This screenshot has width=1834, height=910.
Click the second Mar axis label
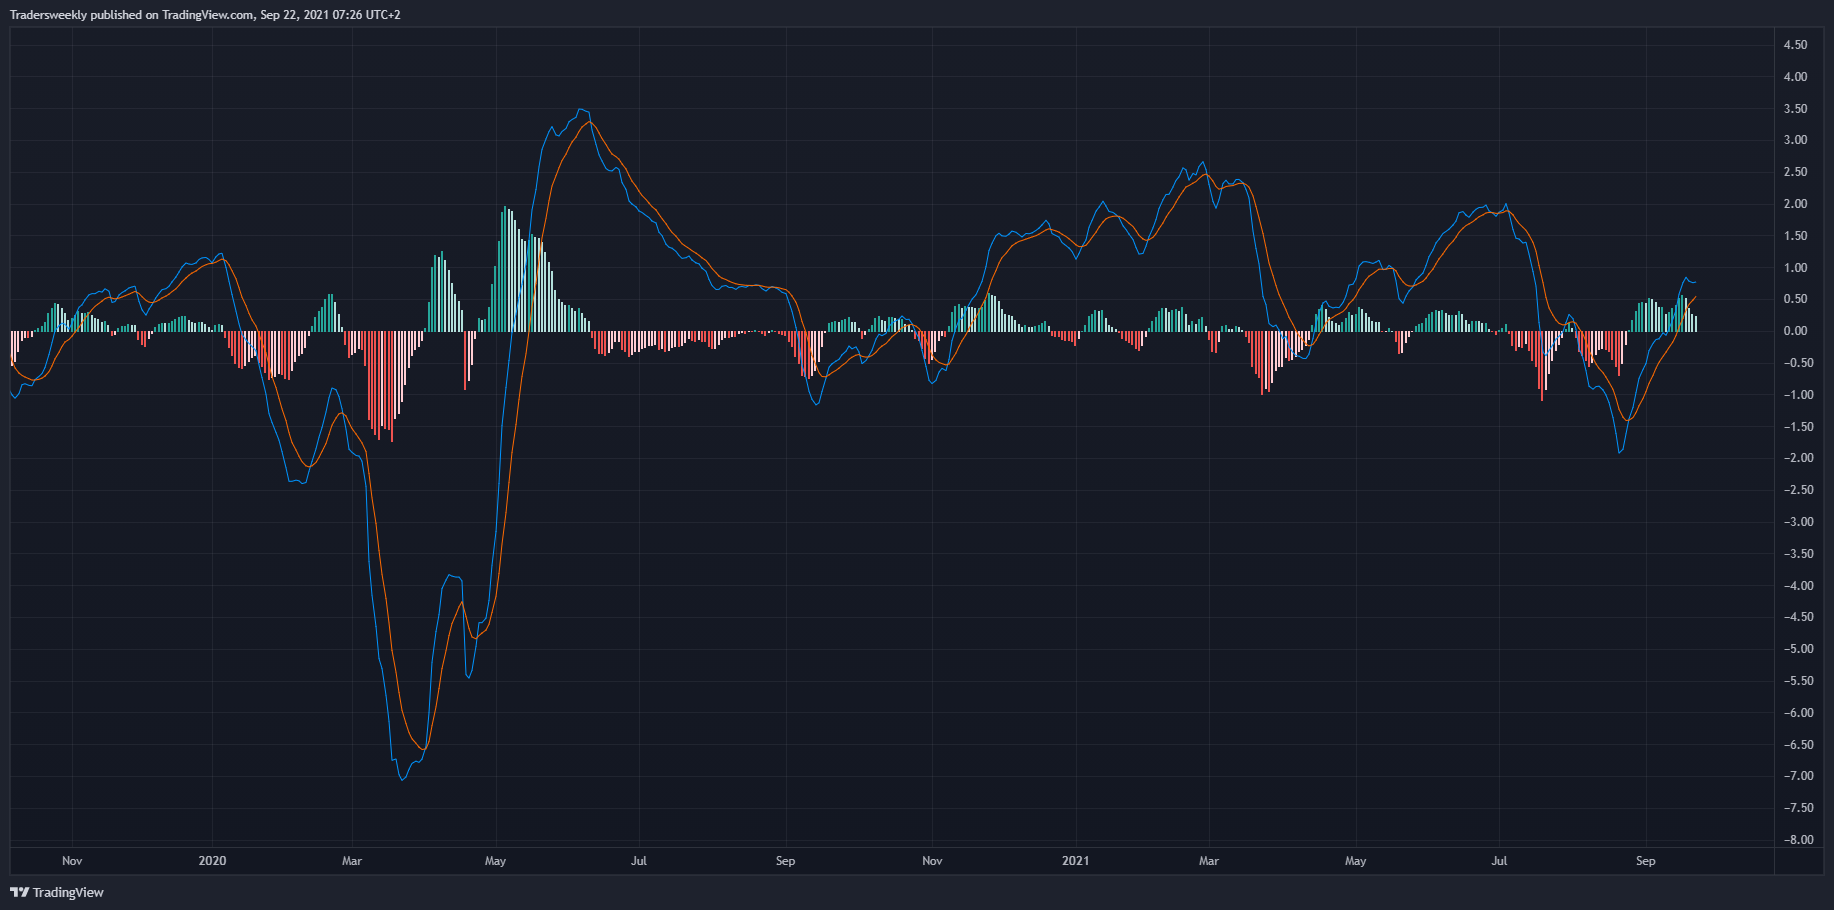[1209, 861]
